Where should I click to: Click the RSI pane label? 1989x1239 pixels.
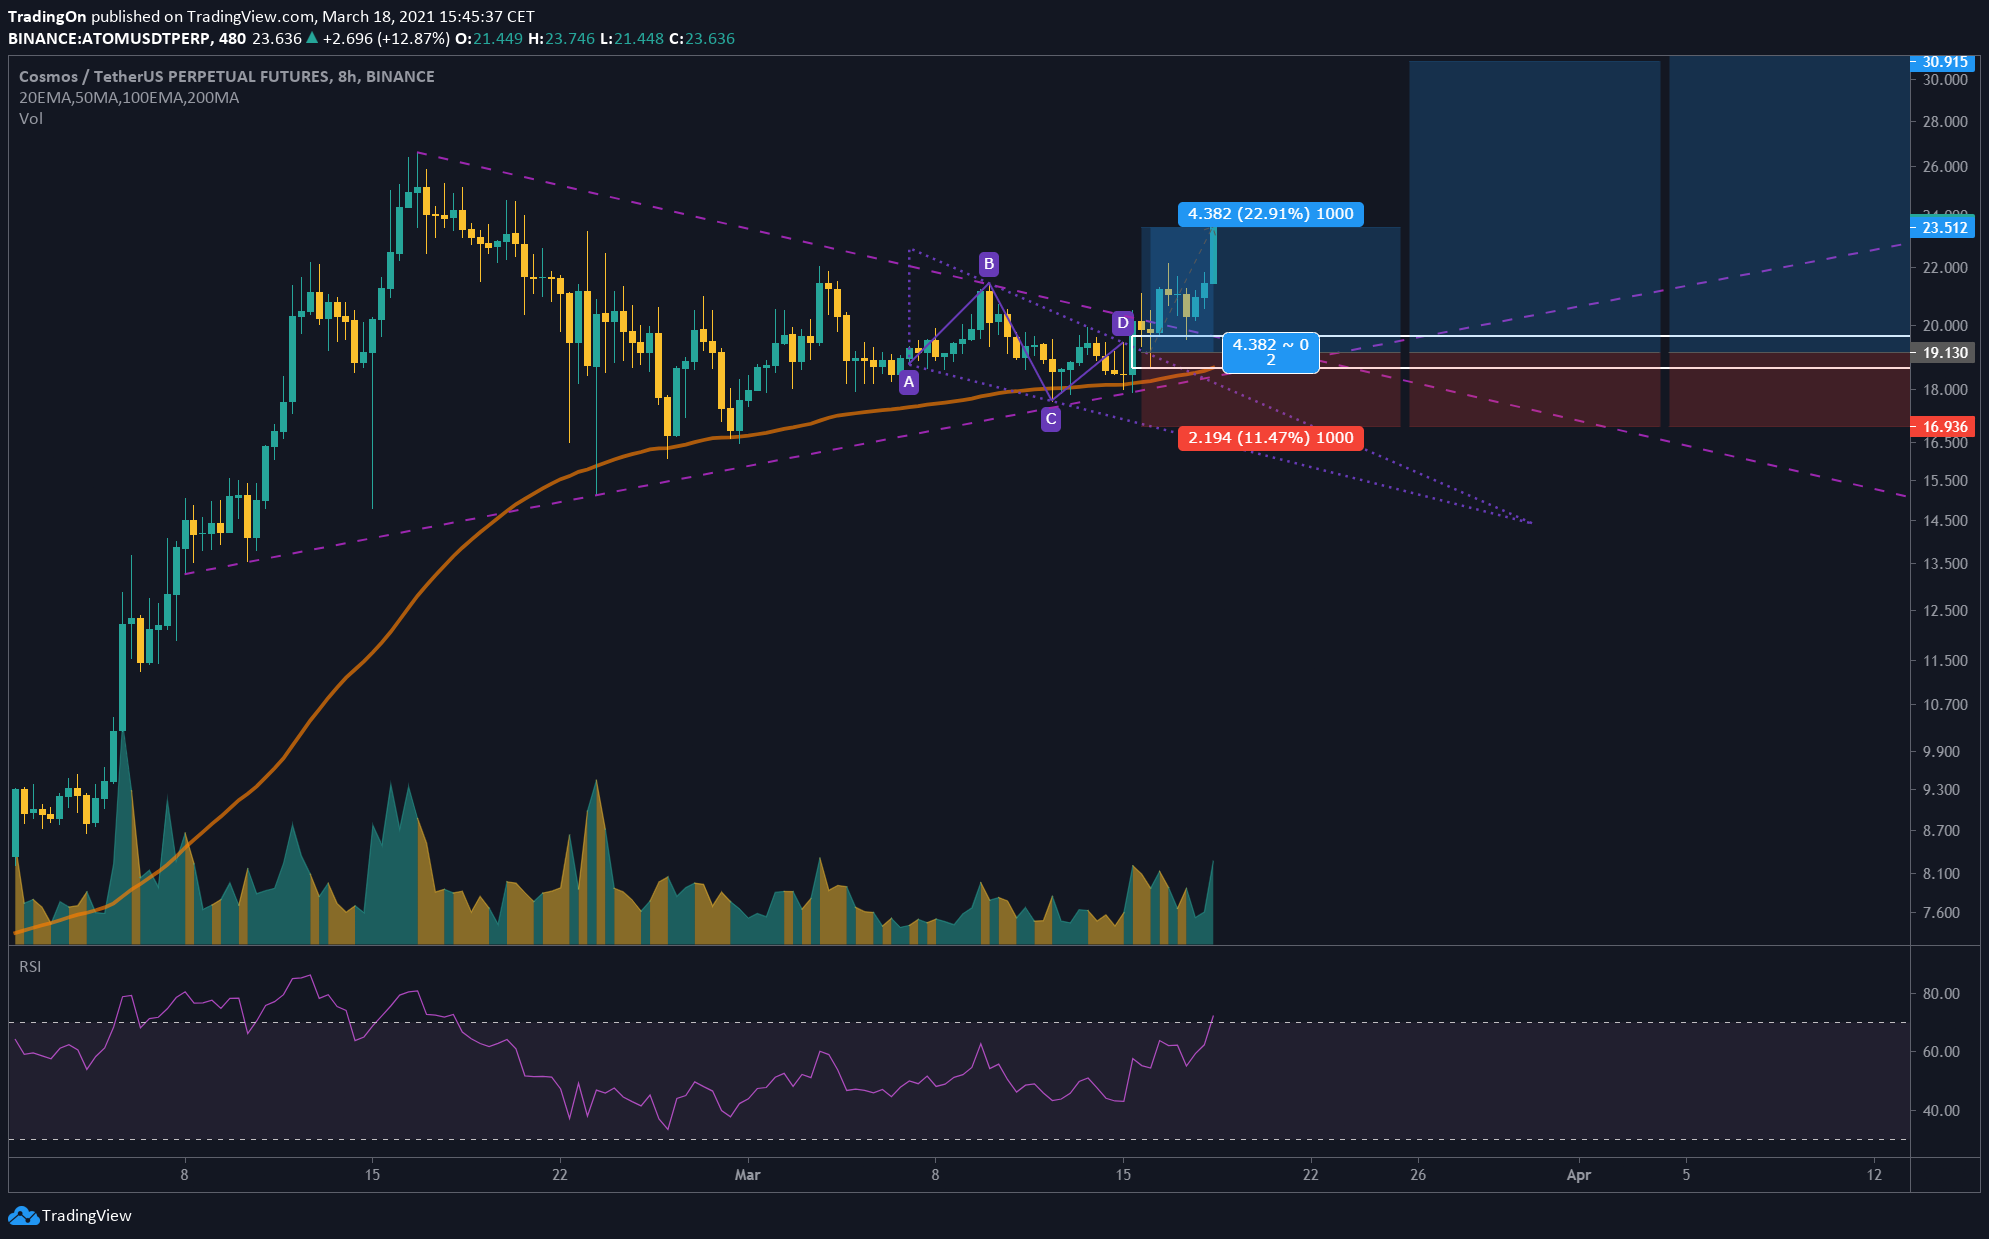click(30, 967)
